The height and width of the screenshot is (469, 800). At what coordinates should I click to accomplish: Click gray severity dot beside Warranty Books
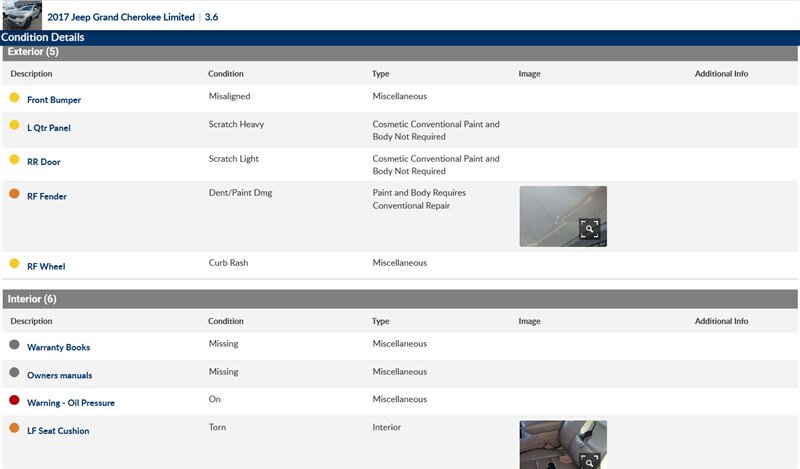(14, 345)
